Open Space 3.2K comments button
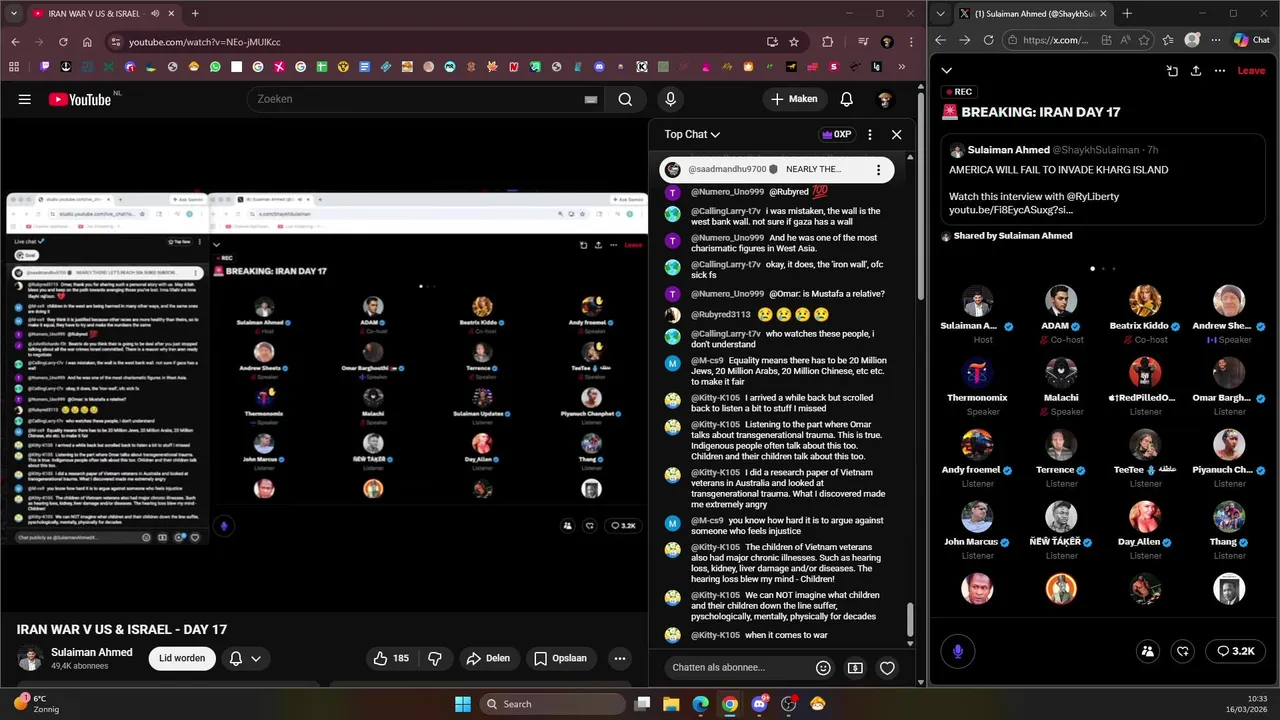Screen dimensions: 1280x720 click(x=1236, y=651)
